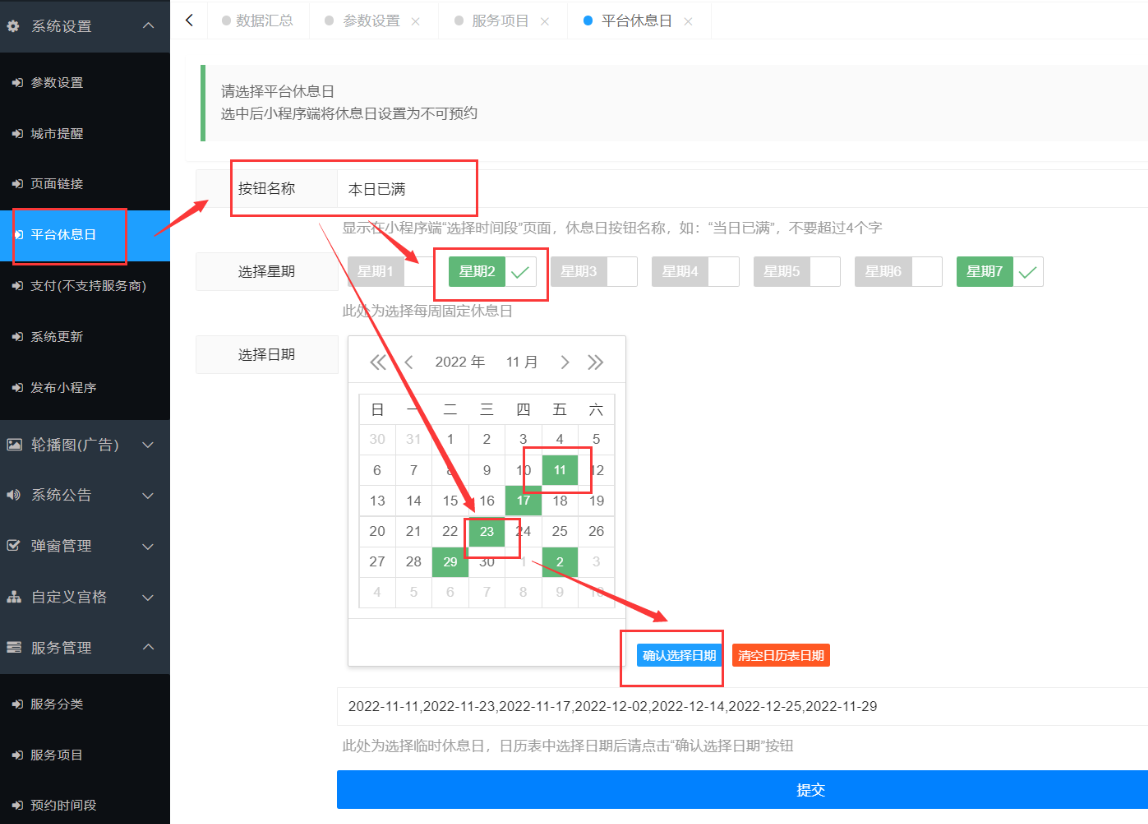Select date 29 in the calendar
The image size is (1148, 824).
[450, 562]
